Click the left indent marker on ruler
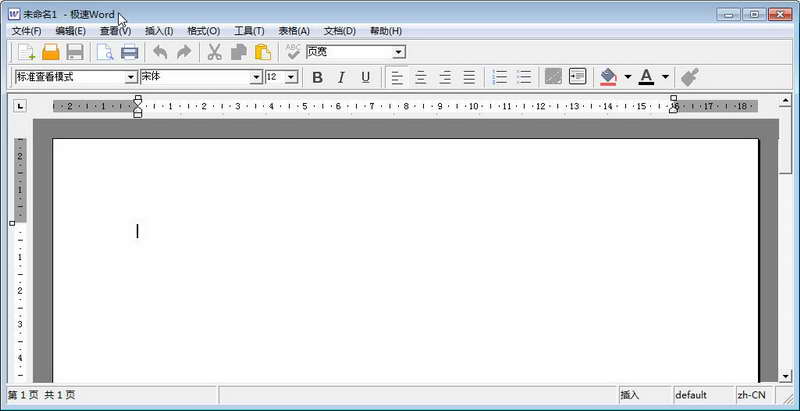This screenshot has height=411, width=800. pyautogui.click(x=137, y=106)
